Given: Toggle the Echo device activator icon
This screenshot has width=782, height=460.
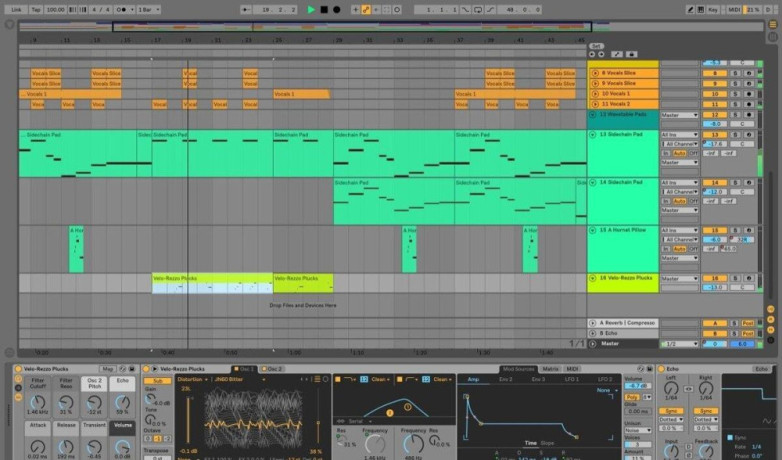Looking at the screenshot, I should coord(662,369).
